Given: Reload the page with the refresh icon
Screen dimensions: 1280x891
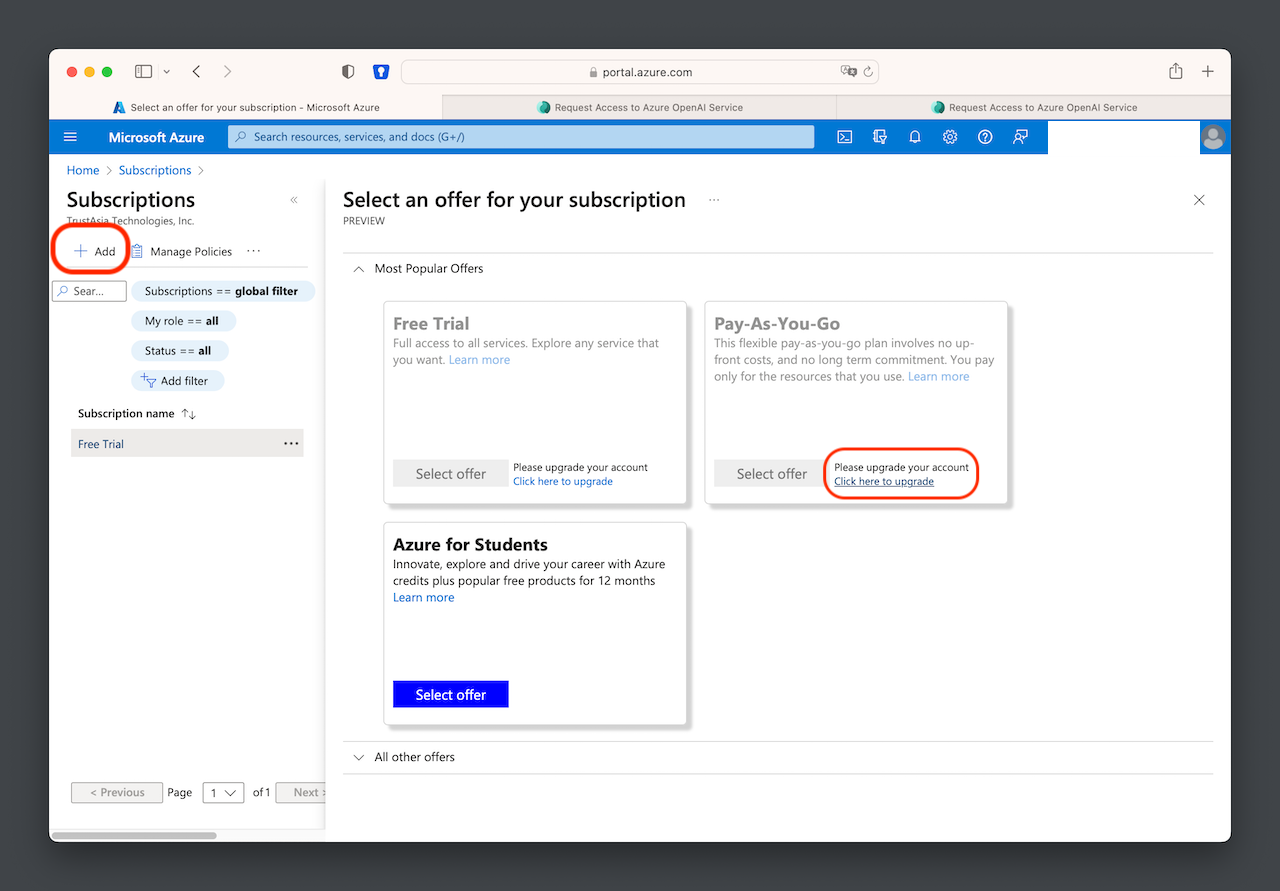Looking at the screenshot, I should 868,72.
